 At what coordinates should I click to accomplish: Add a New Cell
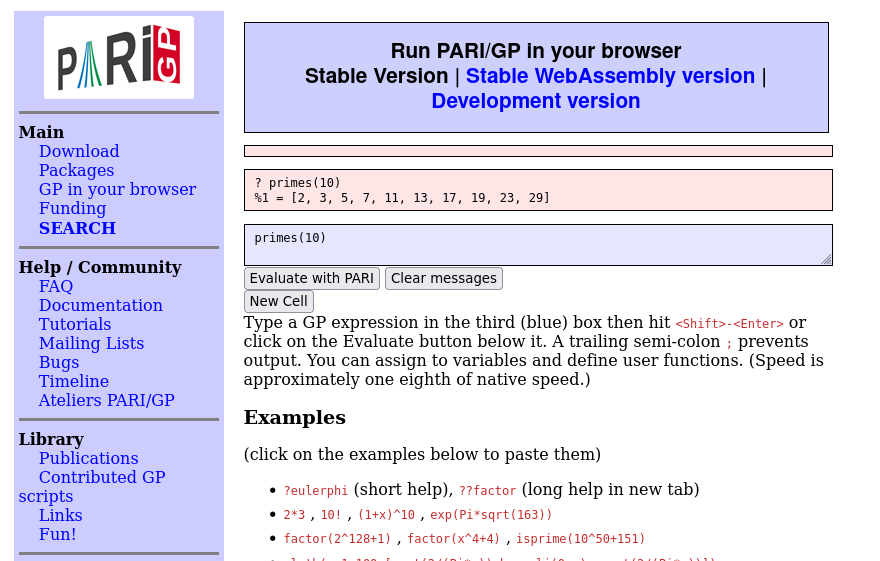coord(278,301)
